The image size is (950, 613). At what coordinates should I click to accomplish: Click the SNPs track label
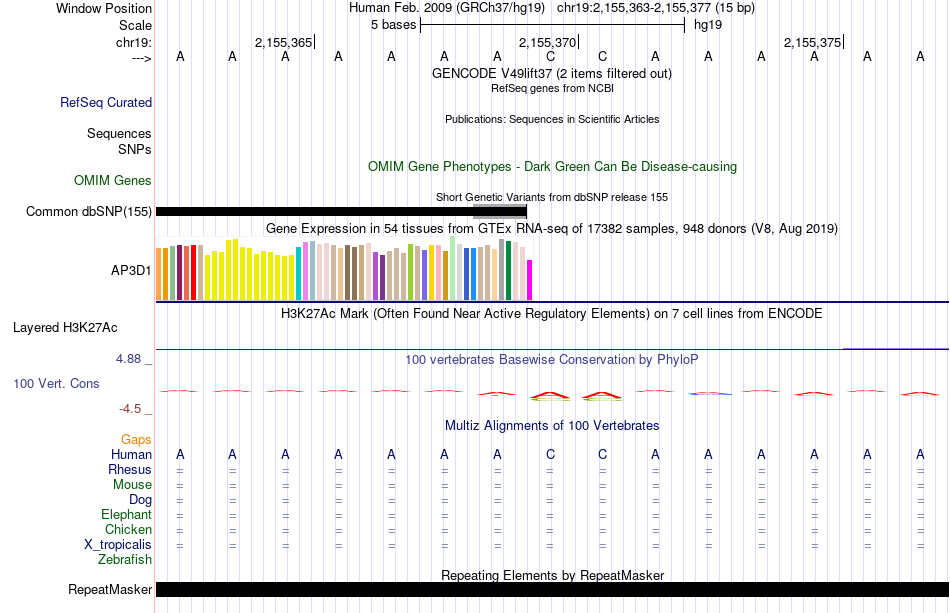pyautogui.click(x=135, y=149)
